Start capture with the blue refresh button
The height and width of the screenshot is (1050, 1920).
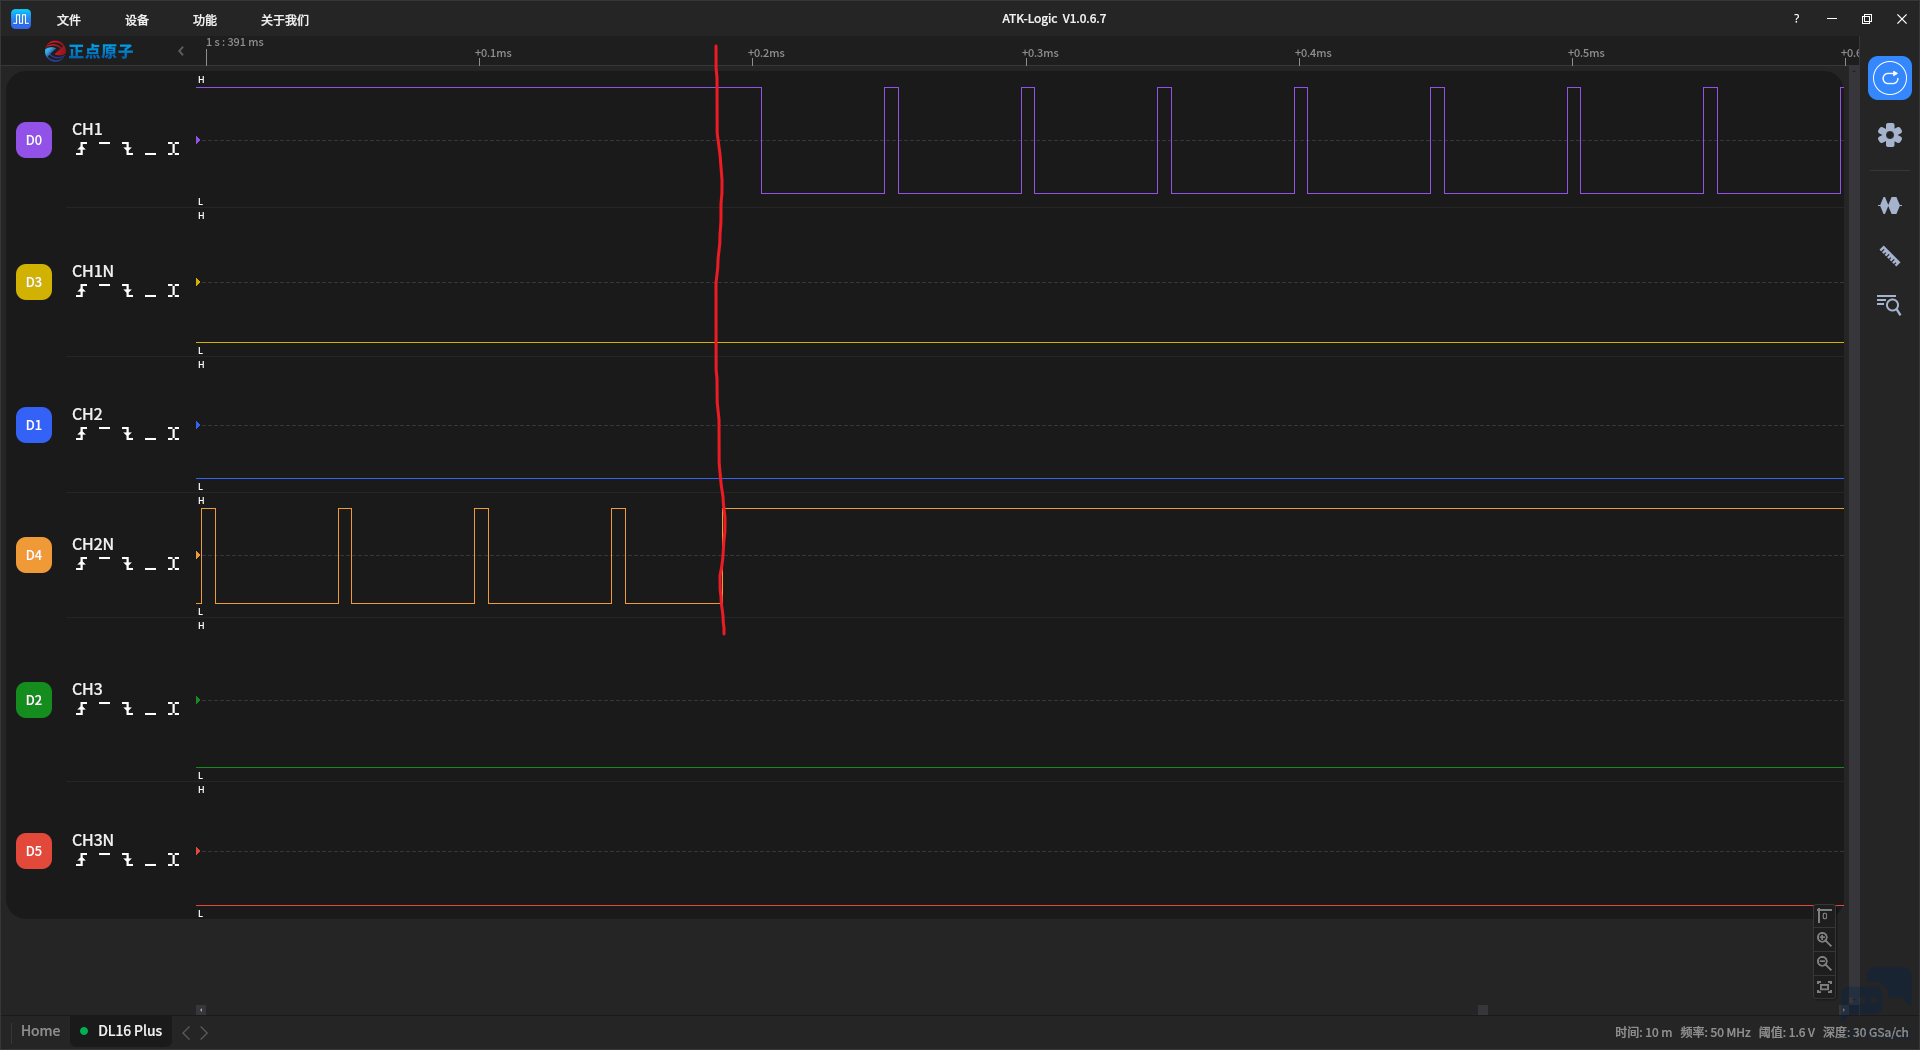pos(1889,78)
